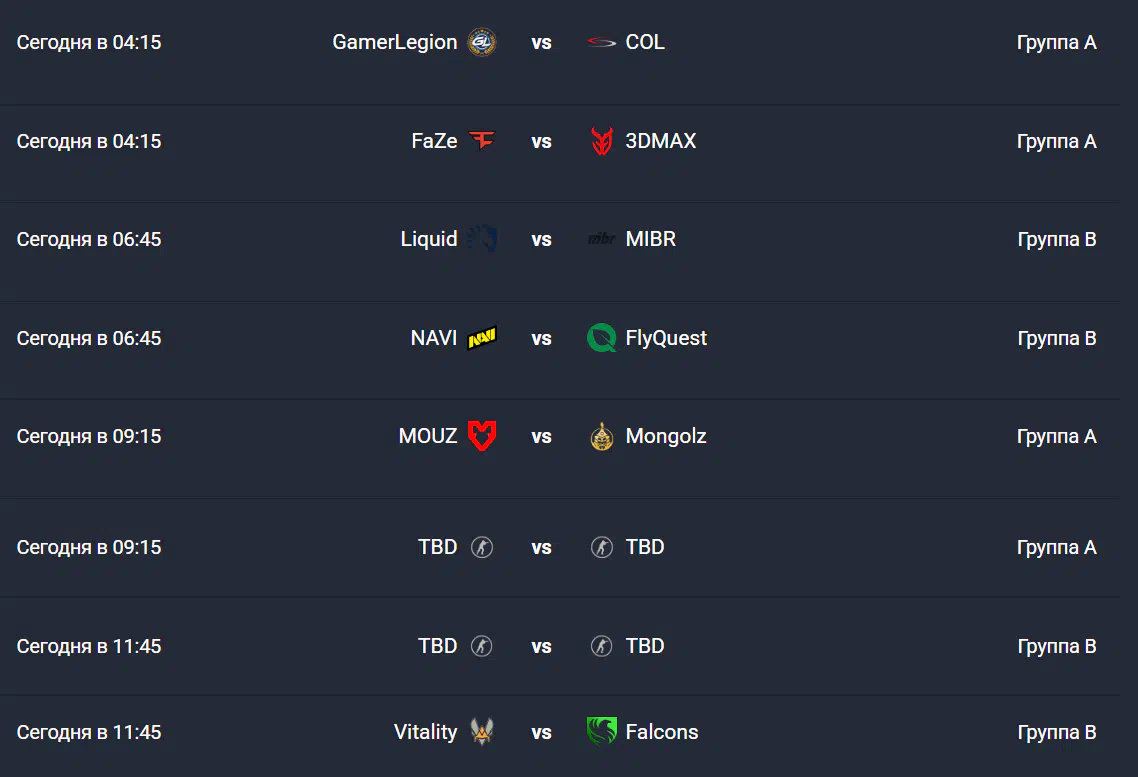This screenshot has width=1138, height=777.
Task: Click the Mongolz golden helmet logo
Action: coord(602,436)
